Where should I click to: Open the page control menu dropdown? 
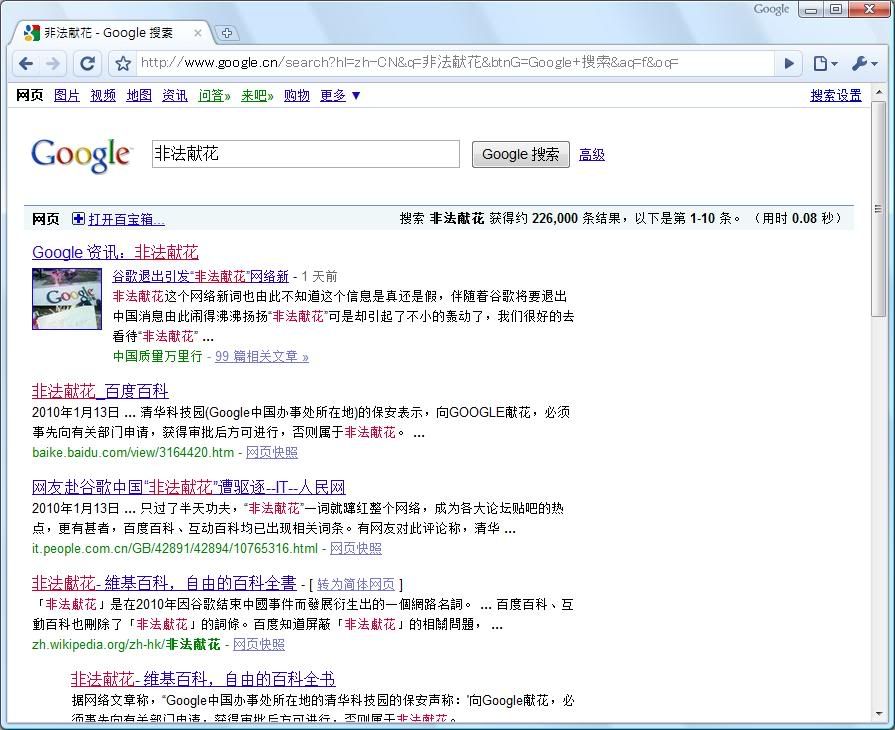pyautogui.click(x=825, y=64)
